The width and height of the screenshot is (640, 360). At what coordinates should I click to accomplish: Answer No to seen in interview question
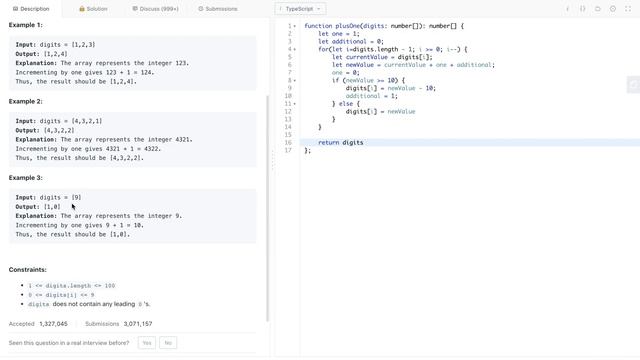click(x=168, y=343)
